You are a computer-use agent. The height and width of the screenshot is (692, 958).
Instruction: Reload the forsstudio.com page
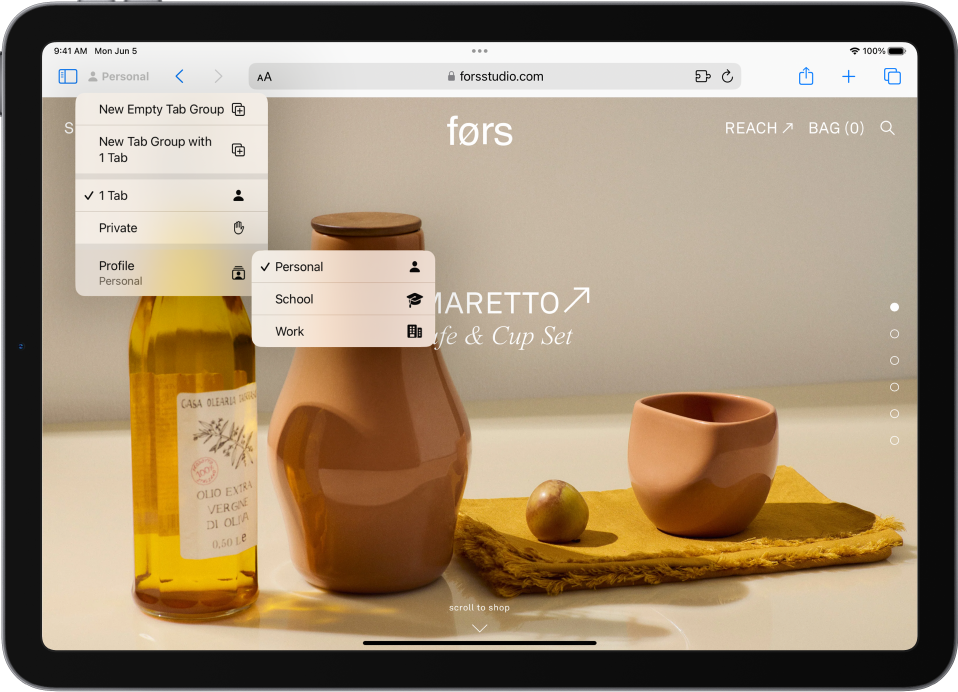point(727,75)
